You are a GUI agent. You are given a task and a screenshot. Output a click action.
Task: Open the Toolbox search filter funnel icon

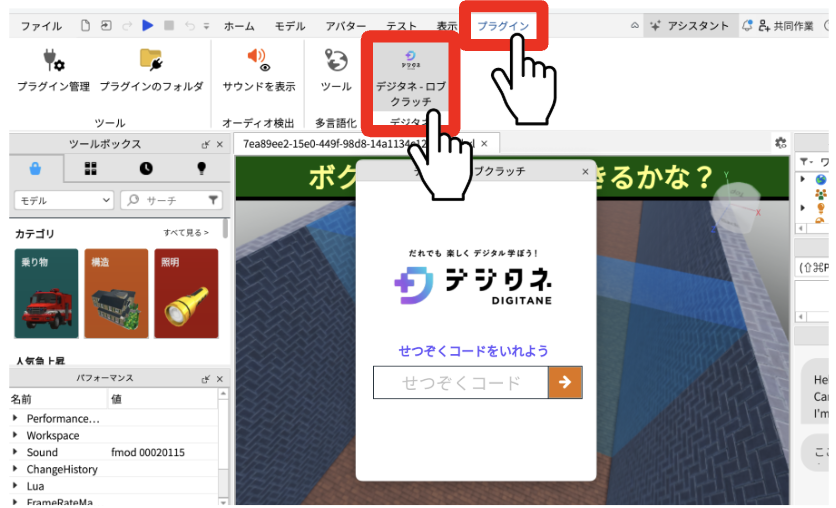pos(213,200)
